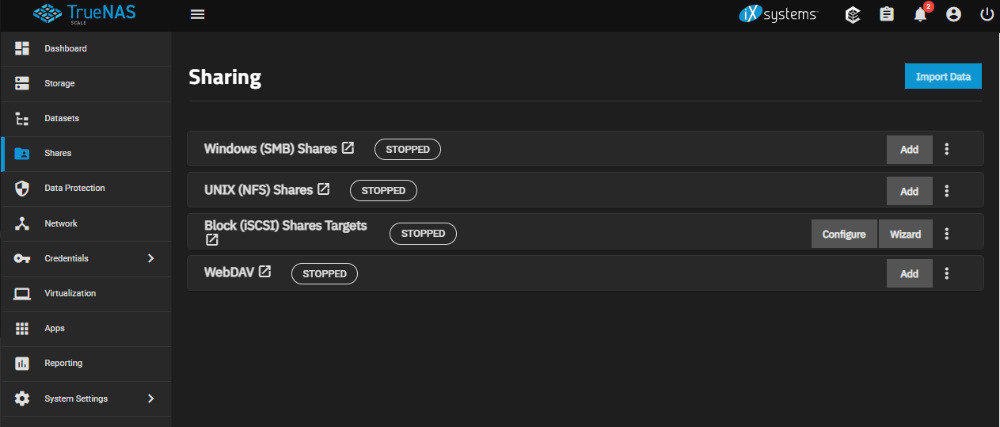Click the power button icon

coord(986,14)
